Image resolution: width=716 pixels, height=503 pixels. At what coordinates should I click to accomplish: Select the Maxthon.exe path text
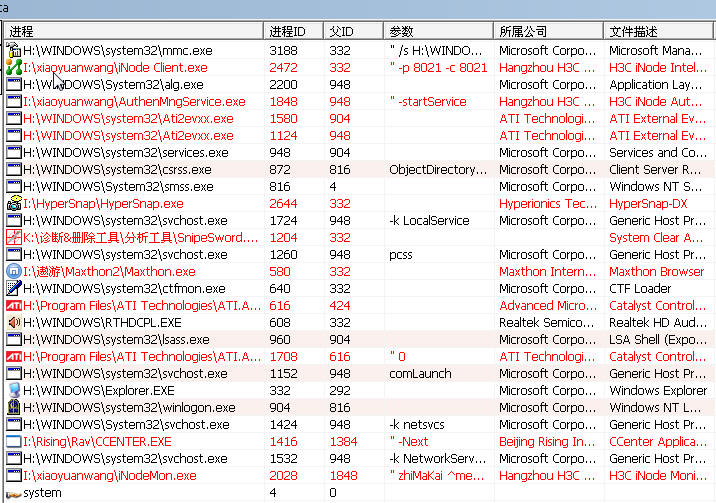coord(109,272)
